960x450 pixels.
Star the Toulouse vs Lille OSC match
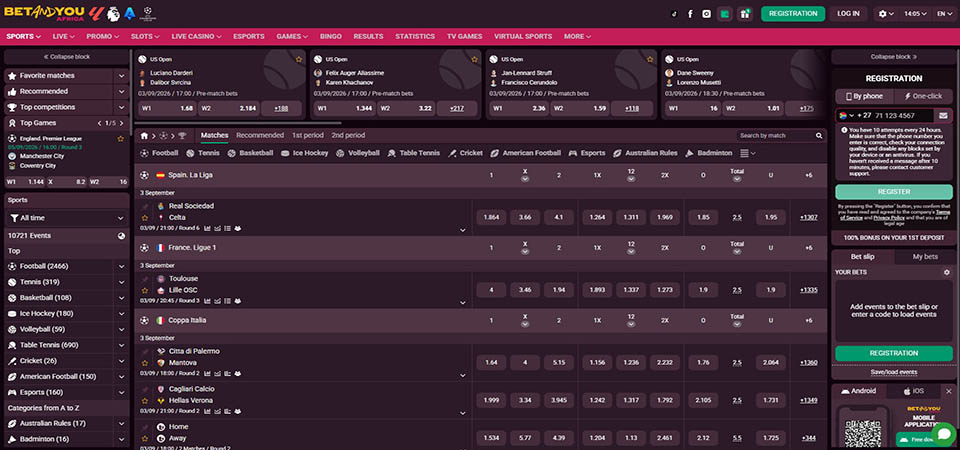click(145, 290)
